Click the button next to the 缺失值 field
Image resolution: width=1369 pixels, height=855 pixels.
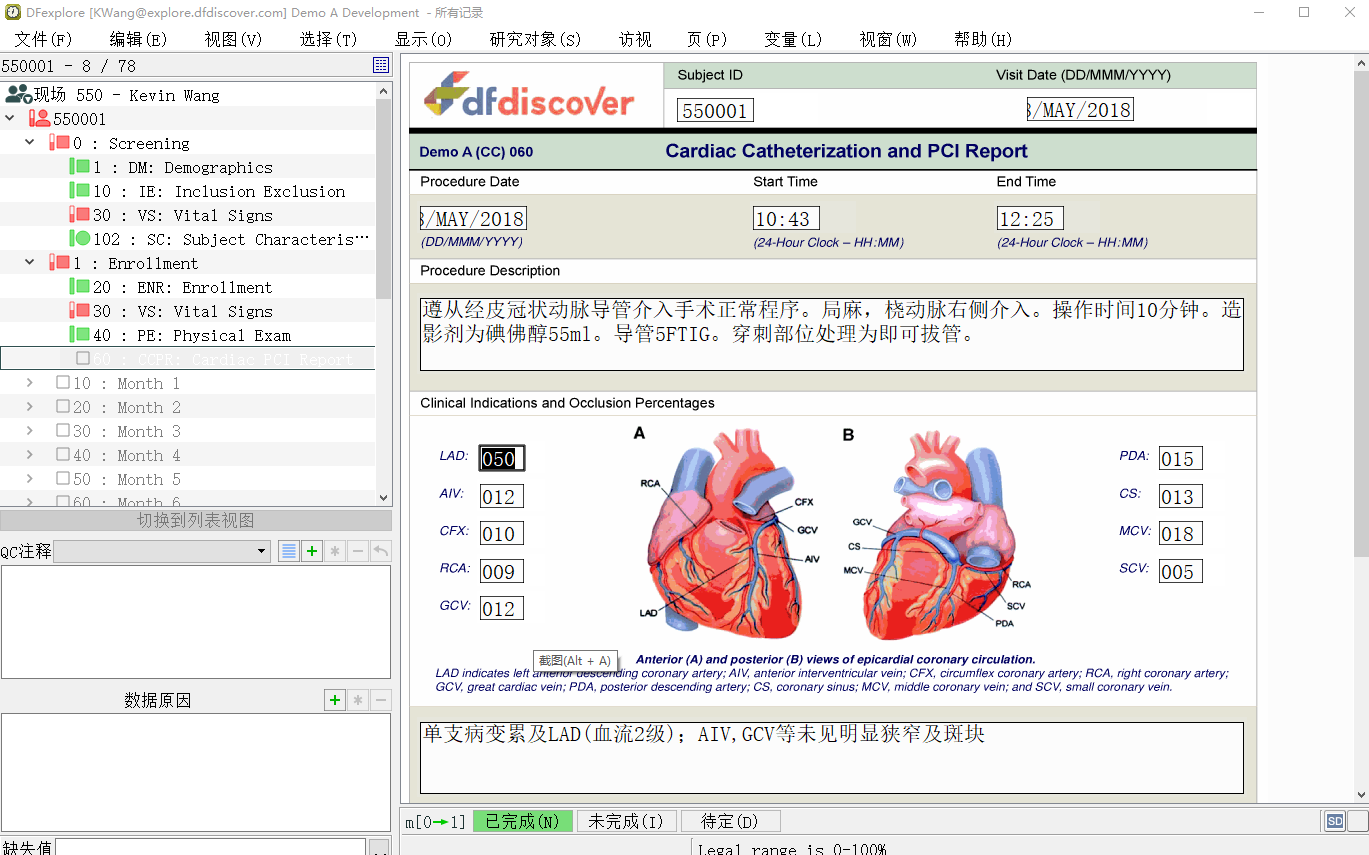pyautogui.click(x=380, y=848)
